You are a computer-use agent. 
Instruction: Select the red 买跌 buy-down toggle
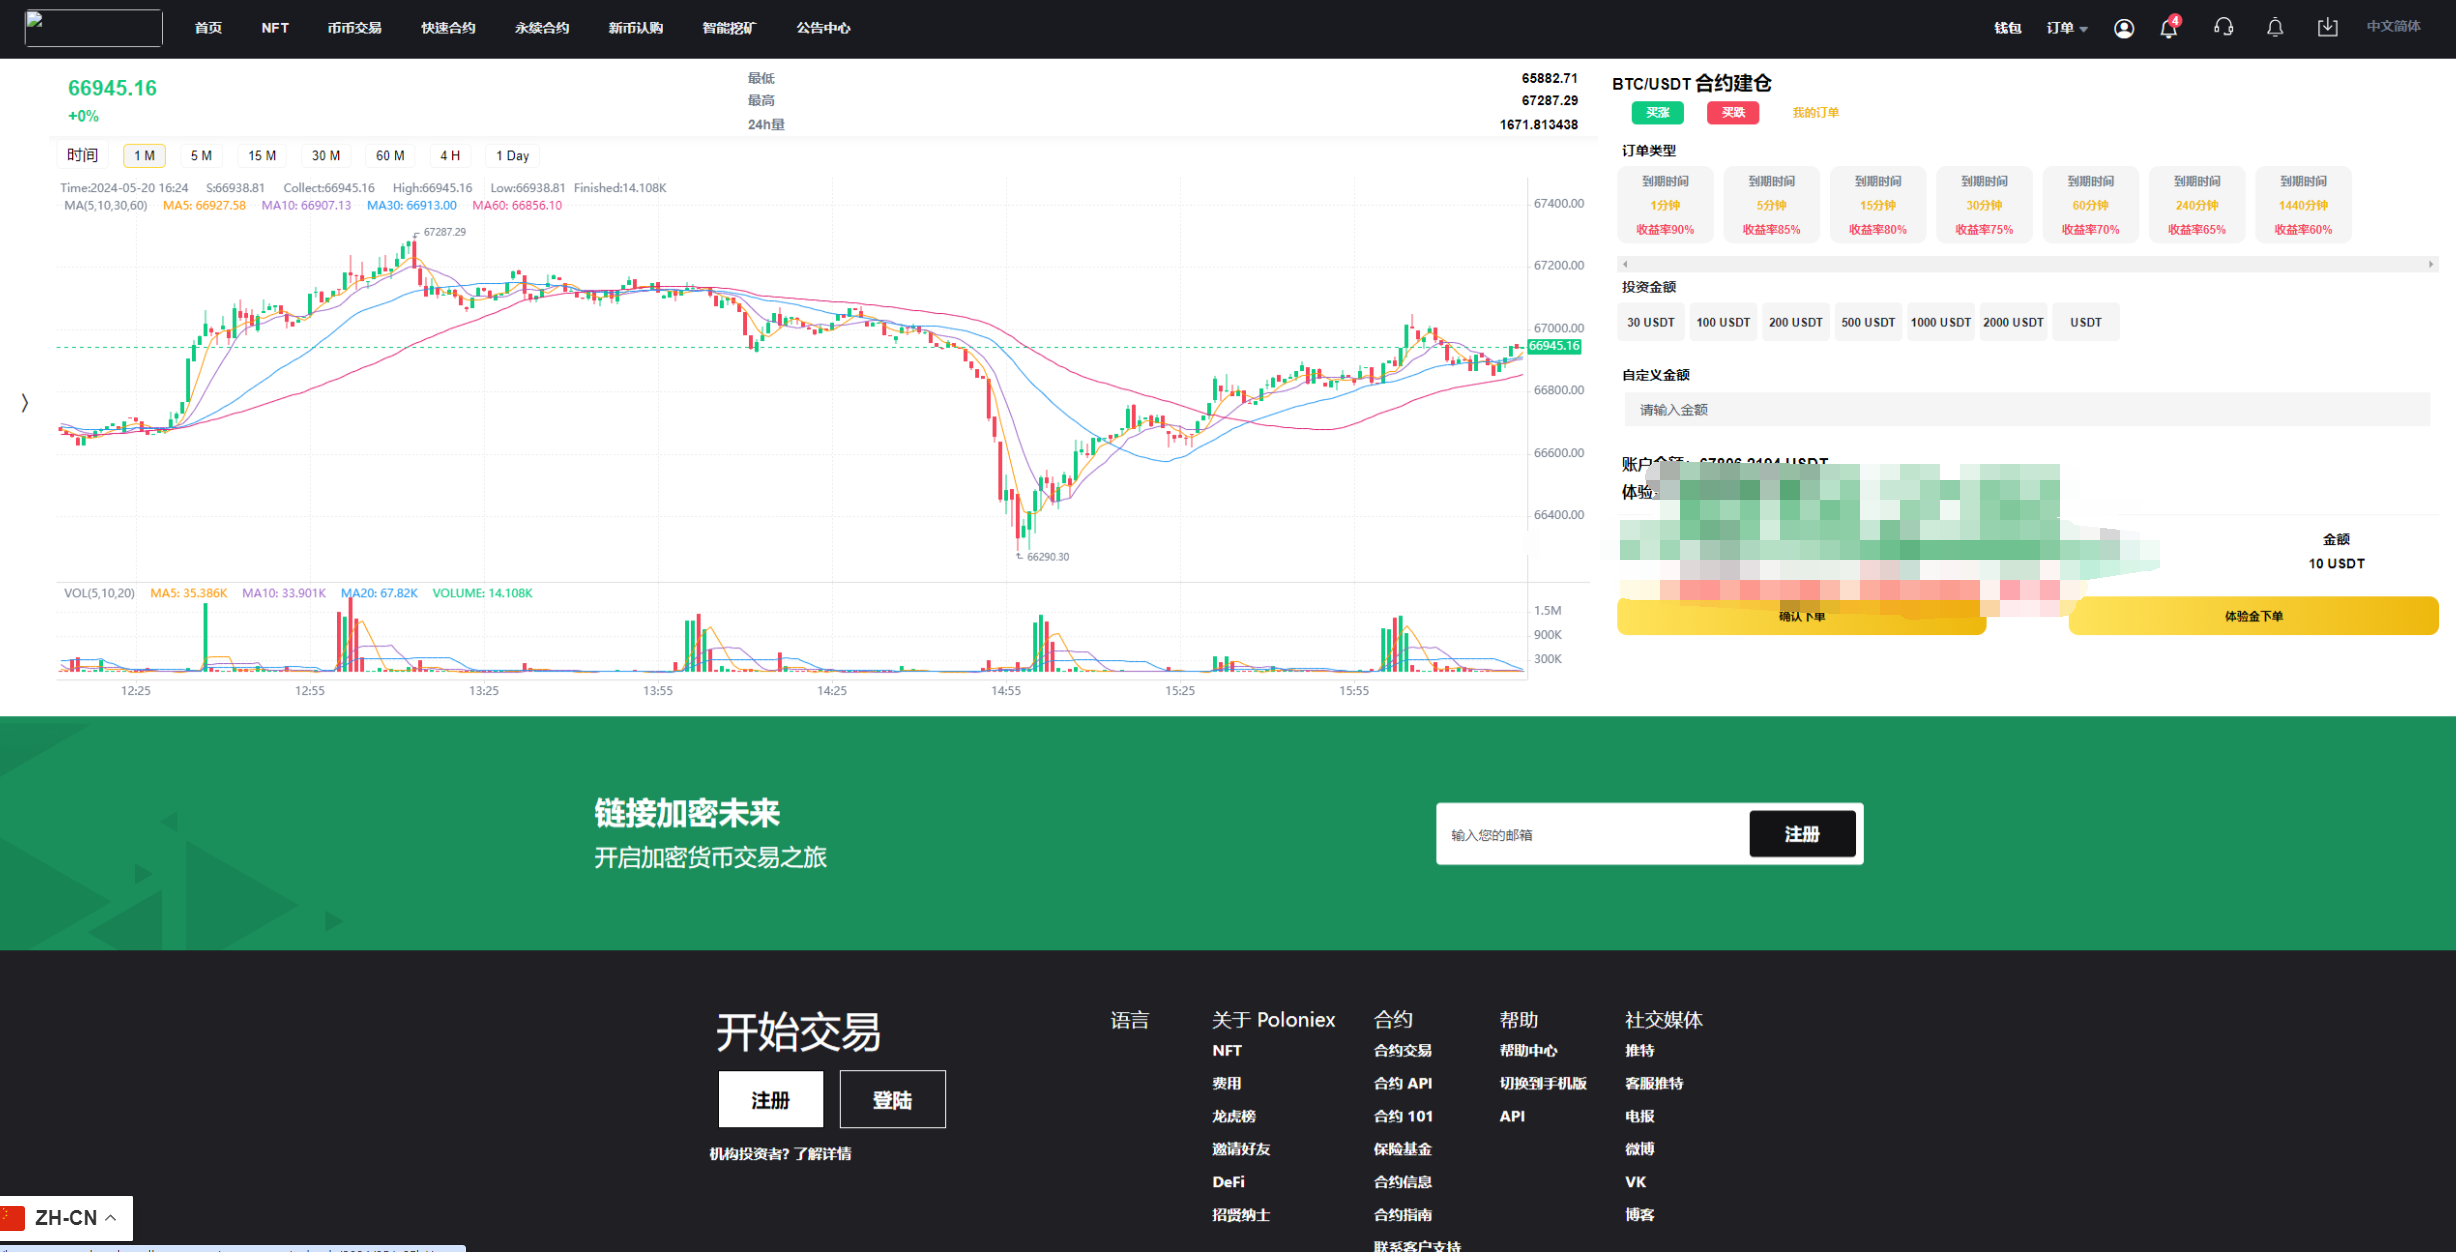coord(1732,113)
